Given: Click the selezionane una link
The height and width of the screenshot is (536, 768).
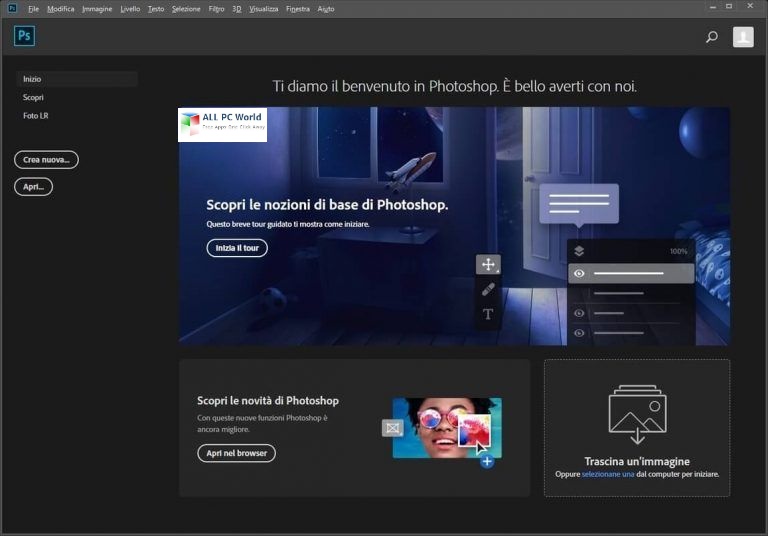Looking at the screenshot, I should [608, 474].
